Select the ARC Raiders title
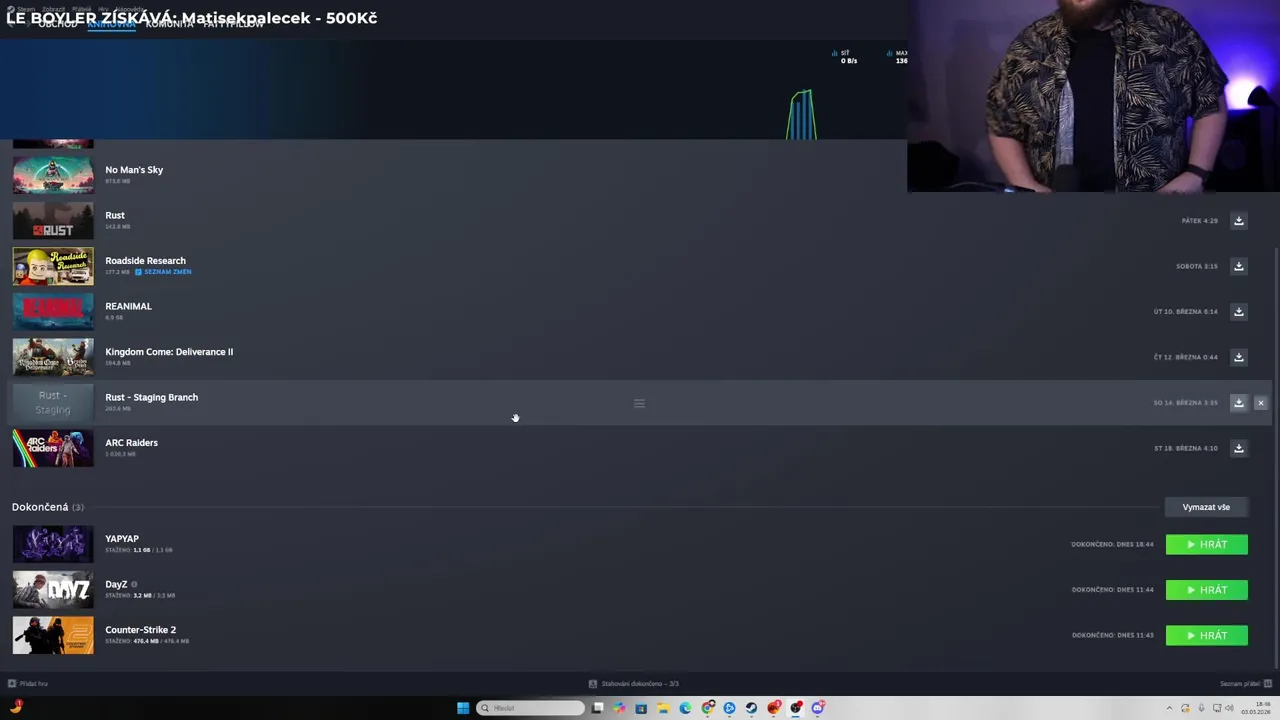Screen dimensions: 1280x720 [x=131, y=443]
